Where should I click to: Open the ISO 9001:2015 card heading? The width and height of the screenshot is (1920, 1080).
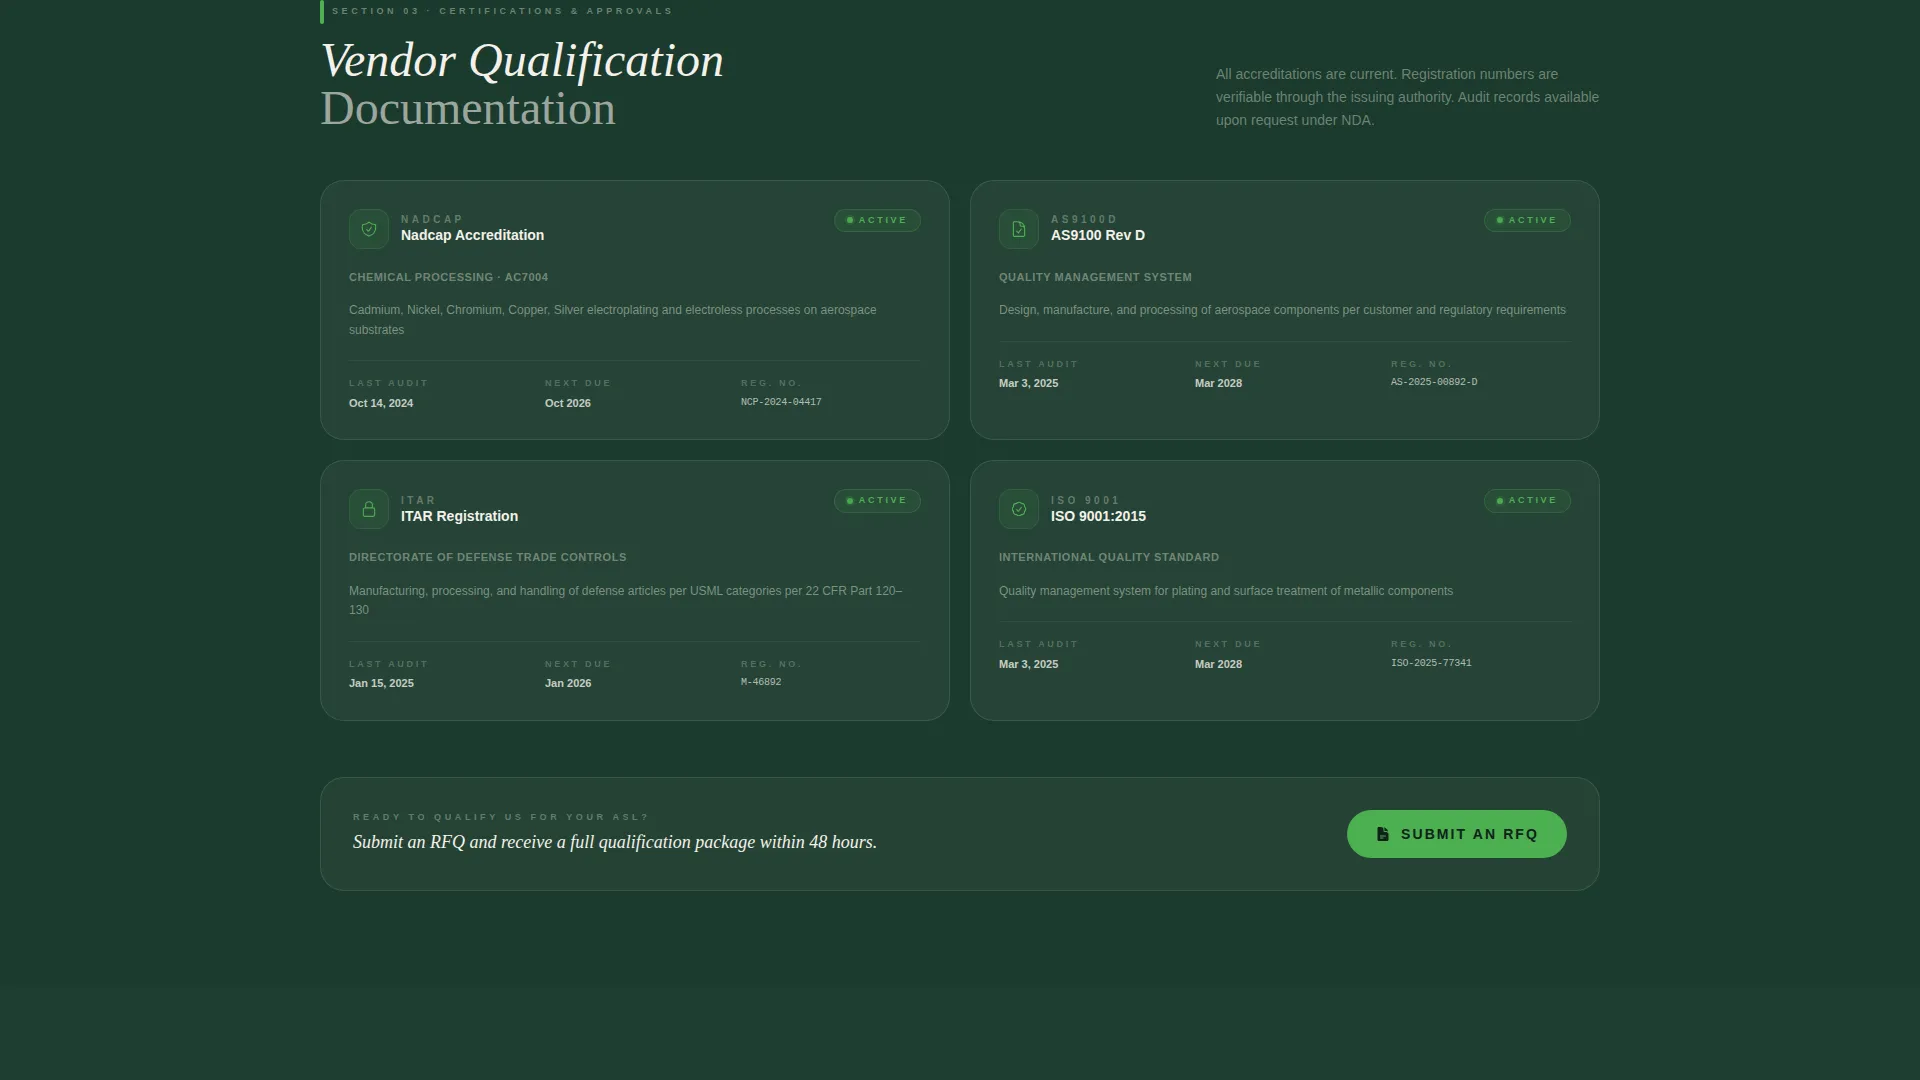tap(1098, 516)
